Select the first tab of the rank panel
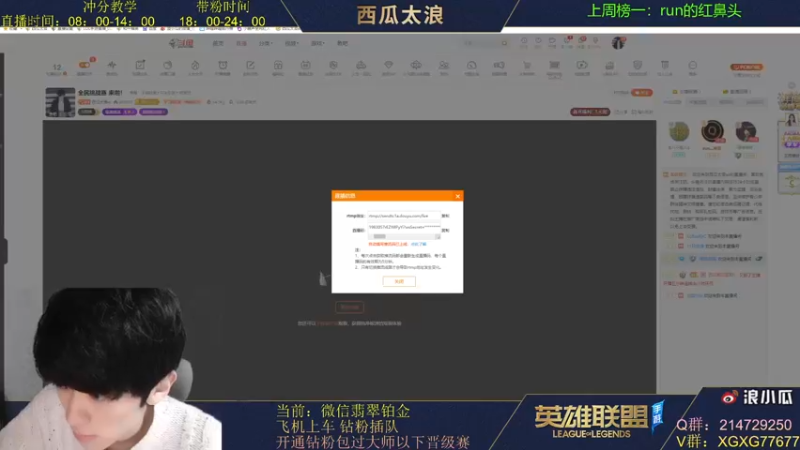 click(x=672, y=102)
